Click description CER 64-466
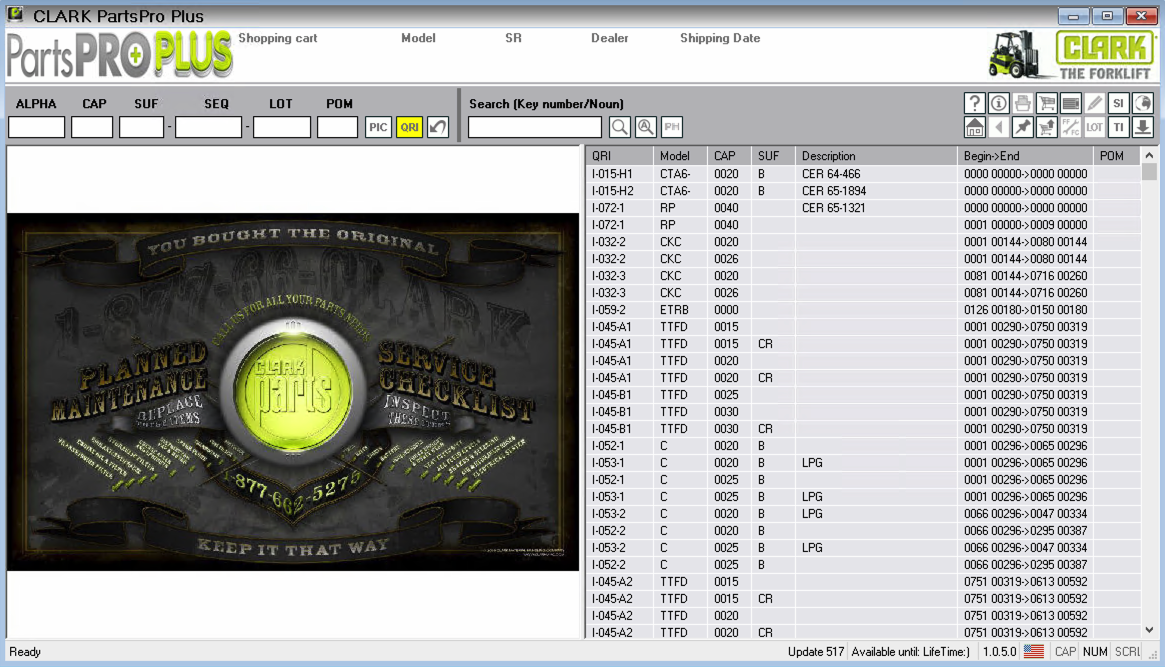The height and width of the screenshot is (667, 1165). (831, 174)
